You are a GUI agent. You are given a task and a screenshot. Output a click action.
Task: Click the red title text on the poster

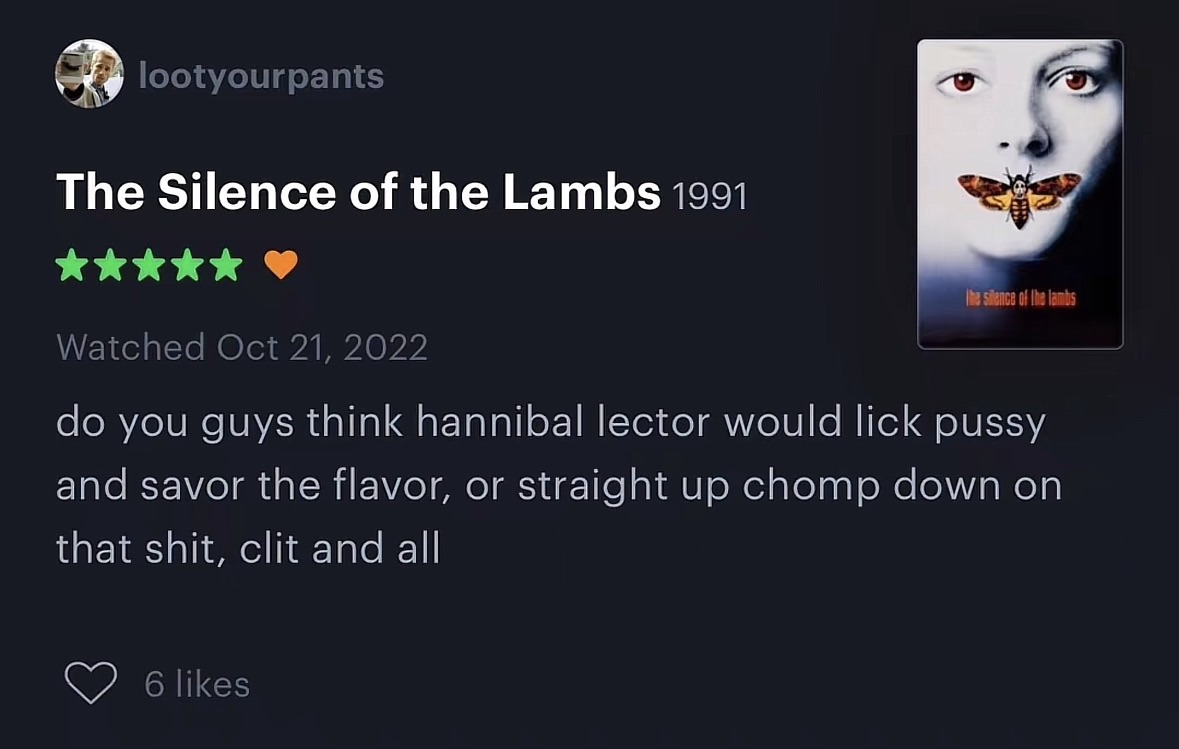[x=1020, y=298]
